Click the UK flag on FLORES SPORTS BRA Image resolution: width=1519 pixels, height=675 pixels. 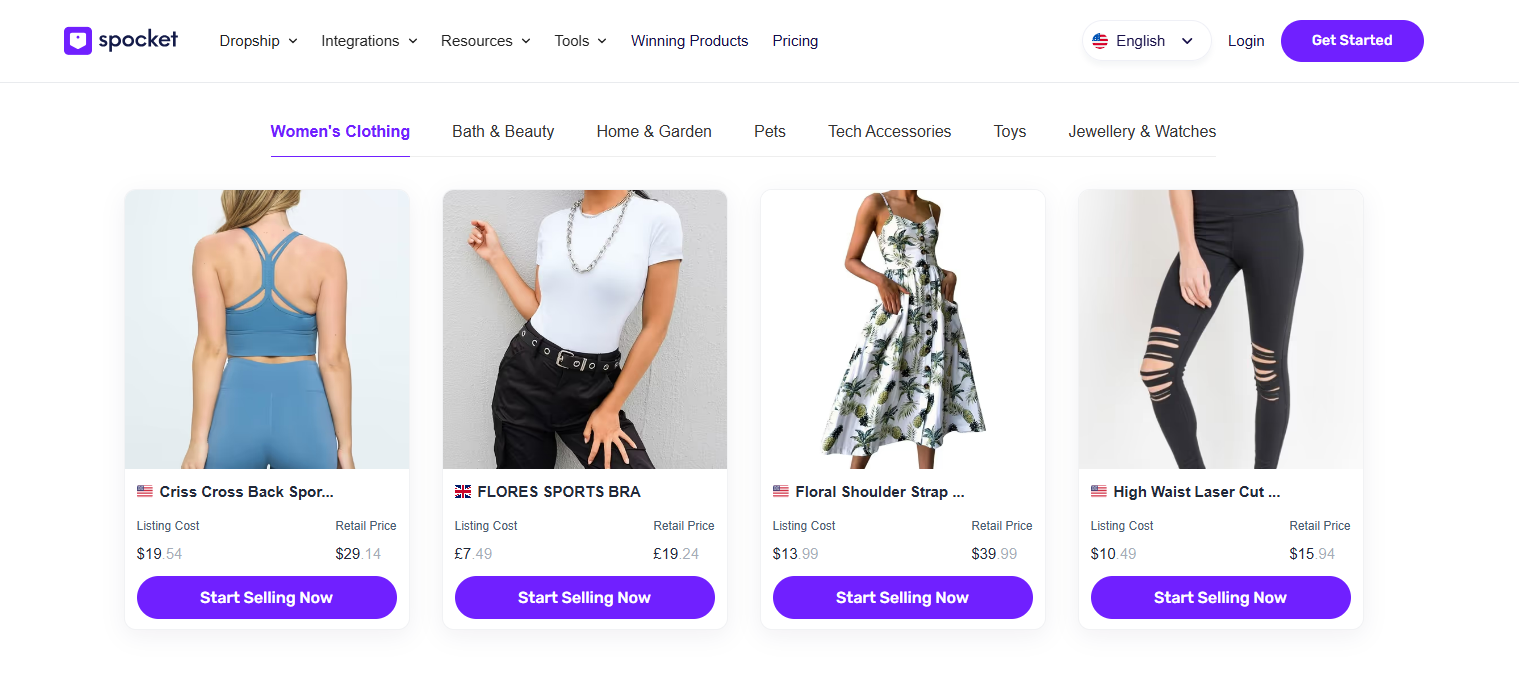click(x=461, y=491)
